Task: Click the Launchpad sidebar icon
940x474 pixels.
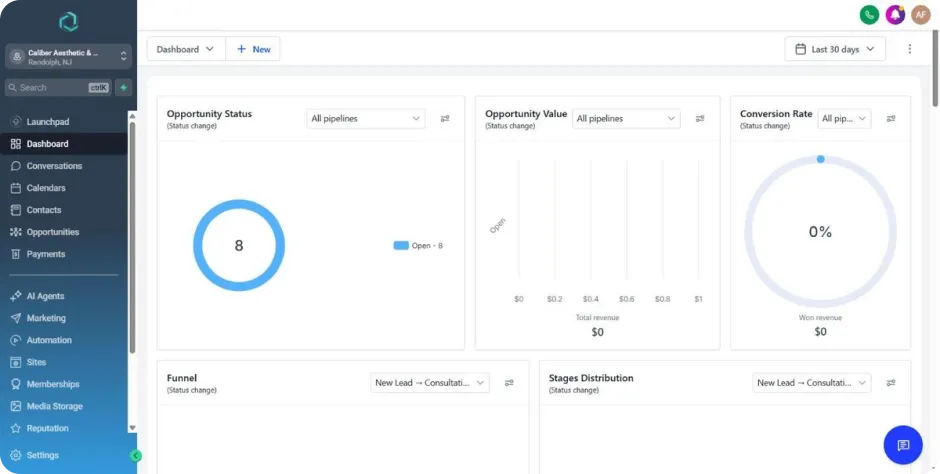Action: (16, 122)
